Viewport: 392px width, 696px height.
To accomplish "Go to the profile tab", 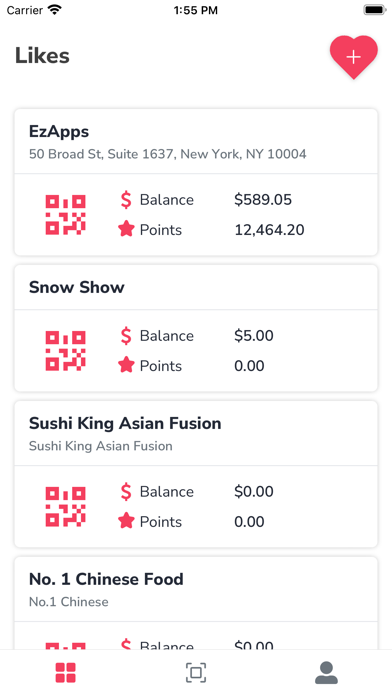I will 326,672.
